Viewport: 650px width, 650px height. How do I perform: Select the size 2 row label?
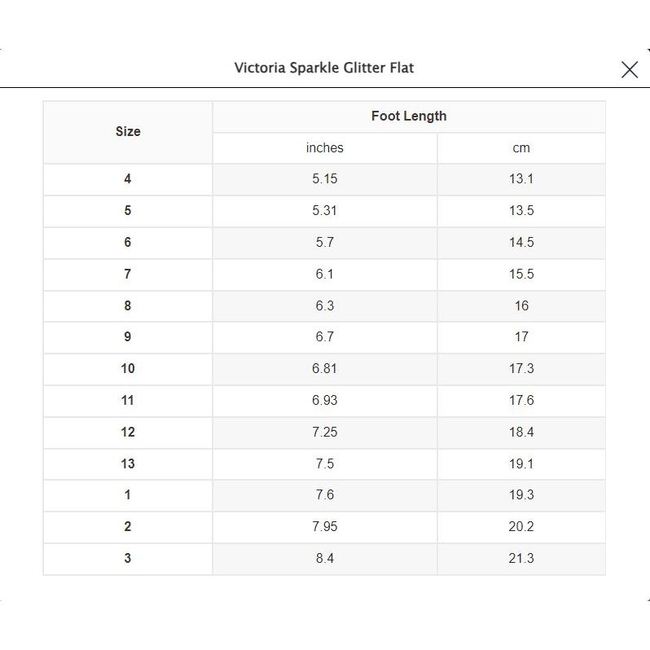128,527
